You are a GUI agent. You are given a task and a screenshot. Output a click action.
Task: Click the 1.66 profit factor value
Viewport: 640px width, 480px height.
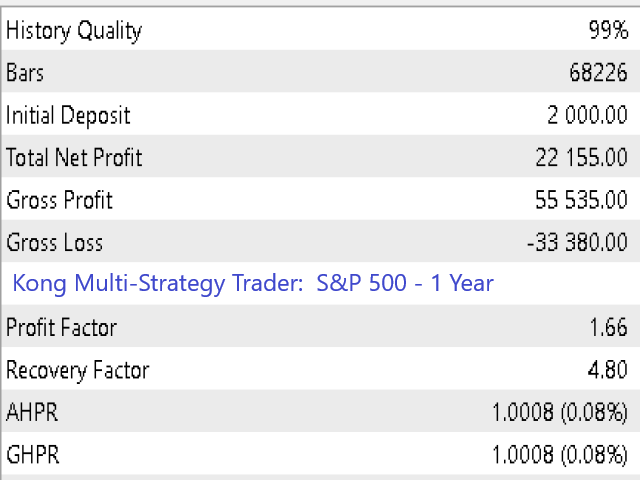609,328
